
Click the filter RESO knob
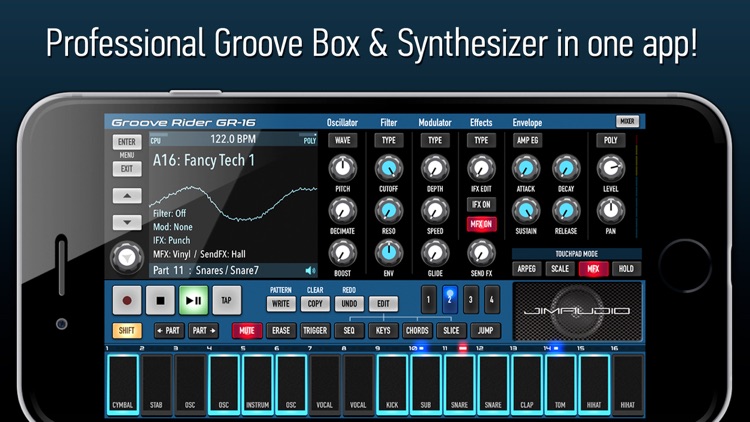point(388,211)
